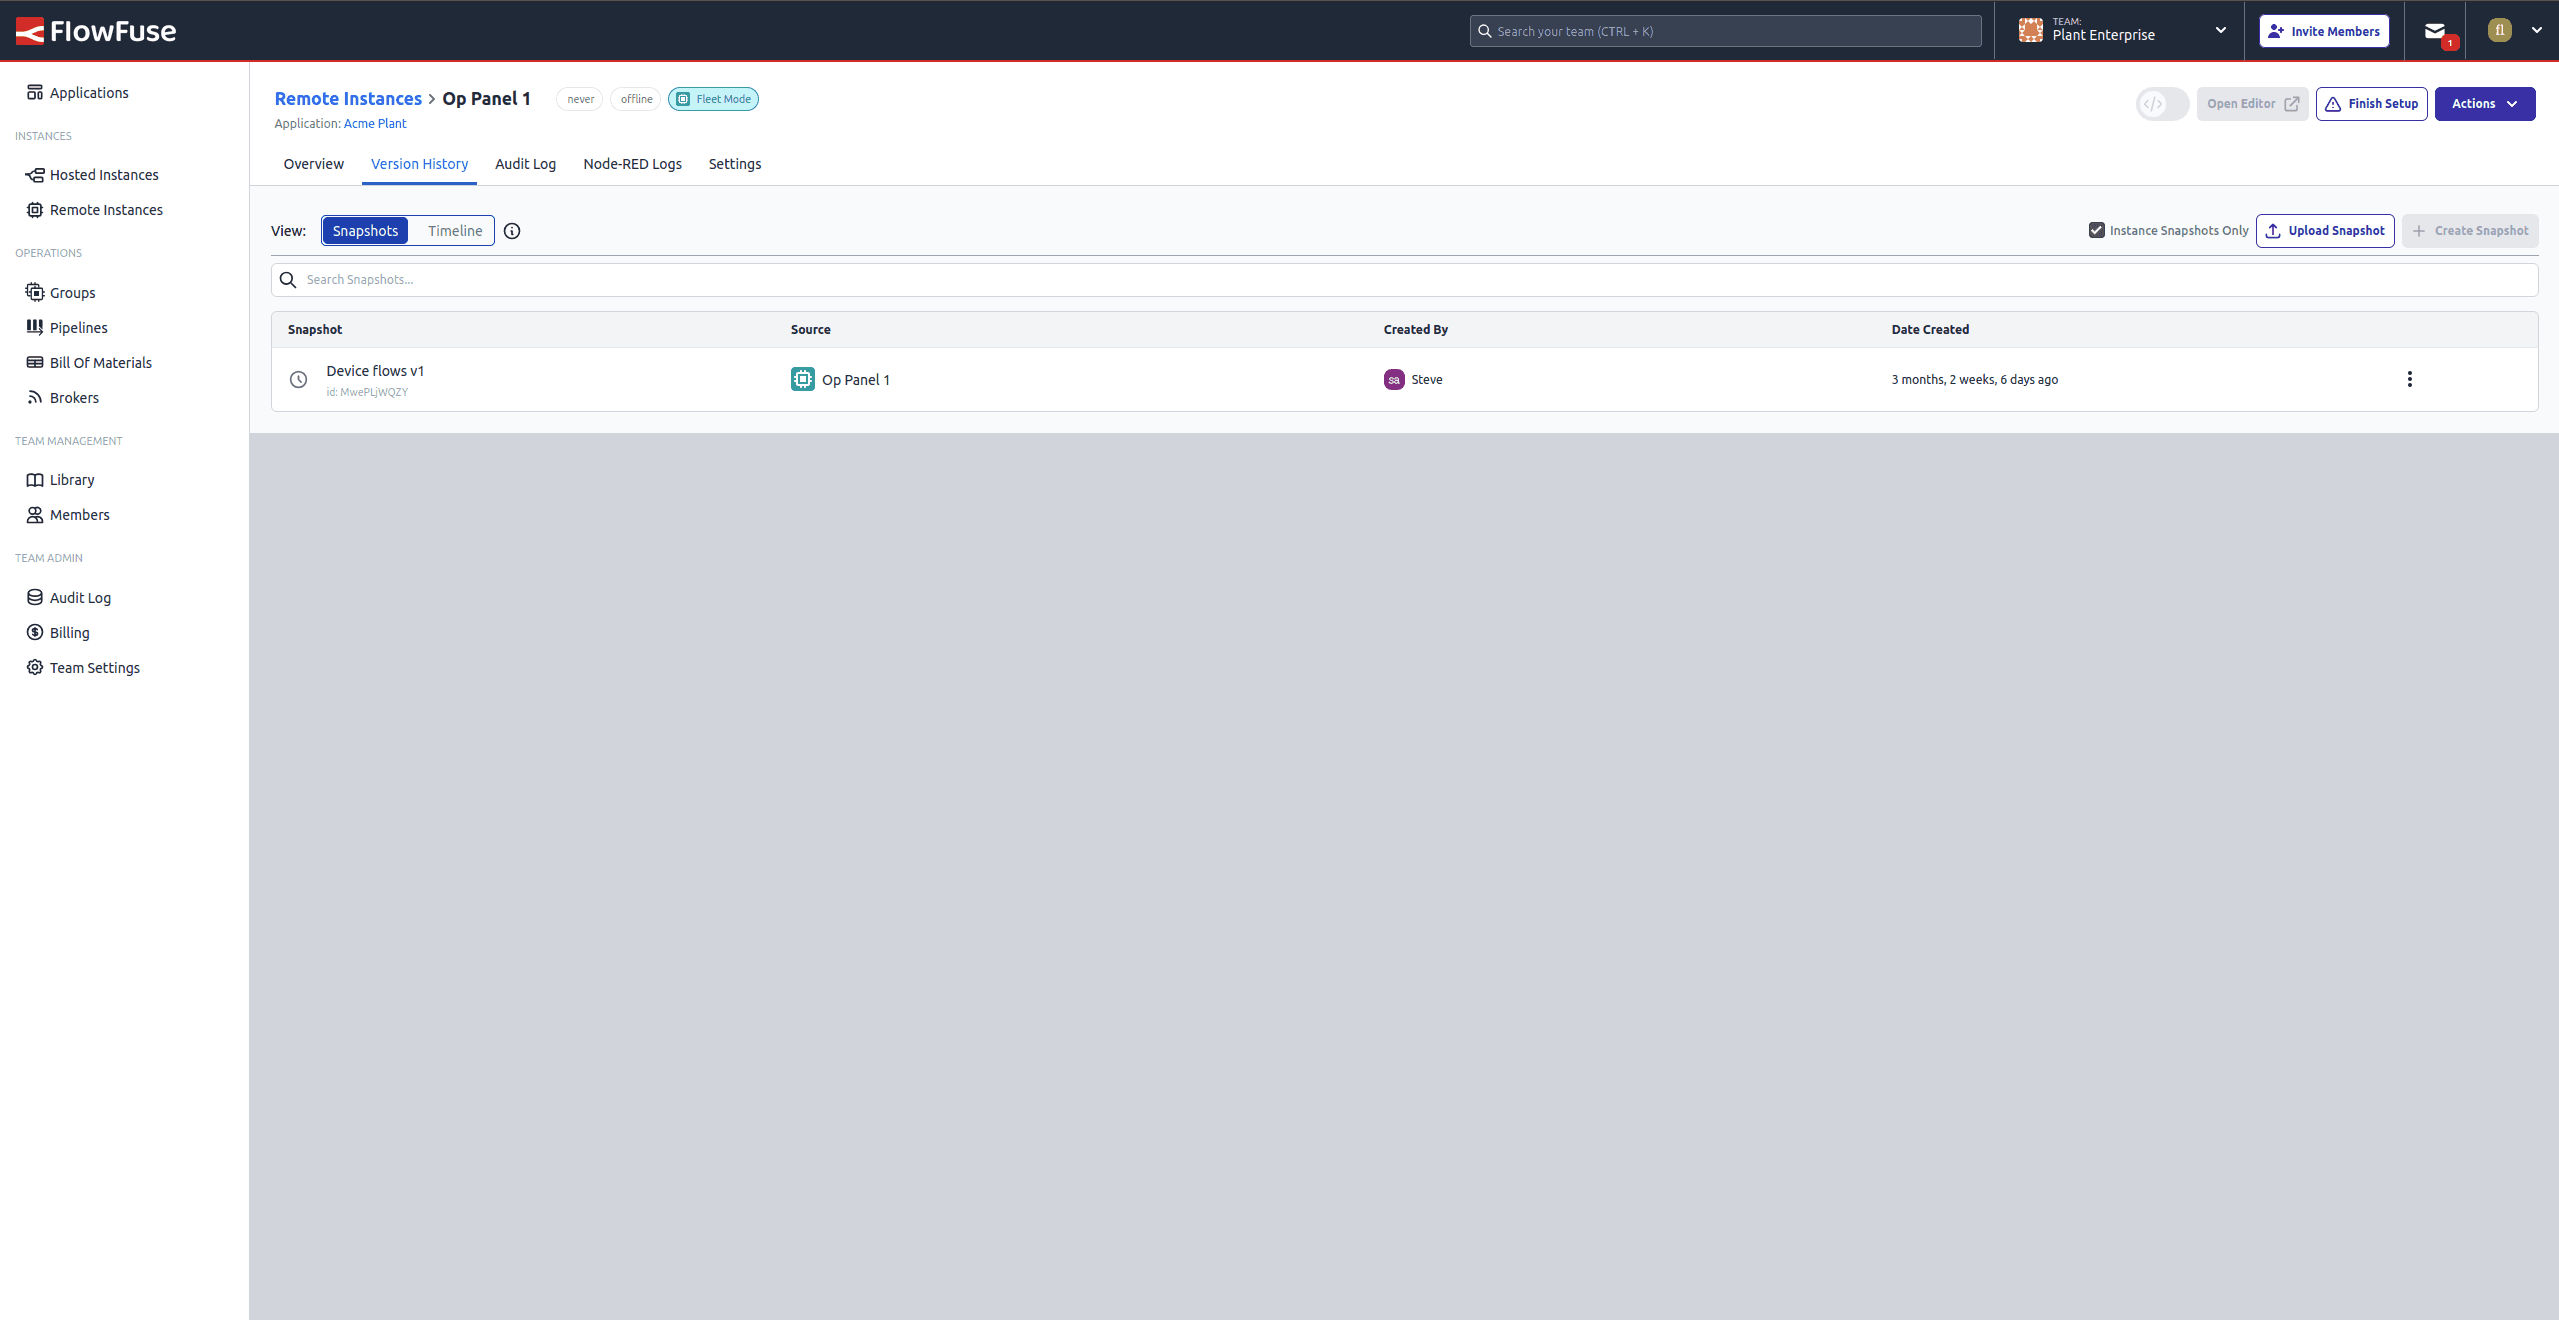Click the view info circle icon
The height and width of the screenshot is (1320, 2559).
(512, 231)
